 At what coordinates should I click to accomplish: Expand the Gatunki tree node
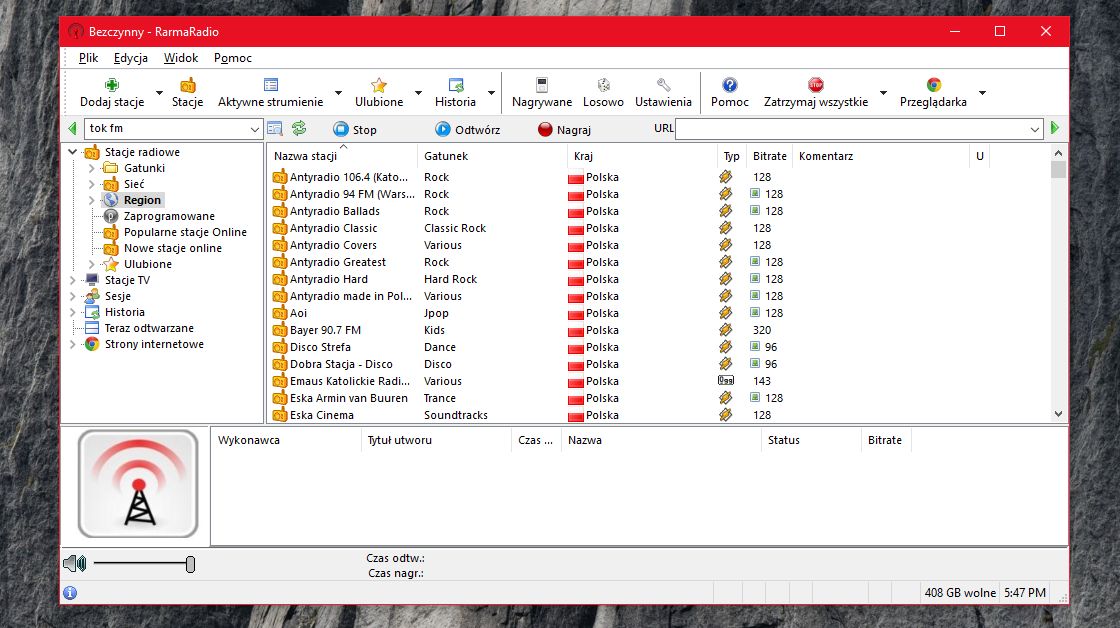[91, 169]
